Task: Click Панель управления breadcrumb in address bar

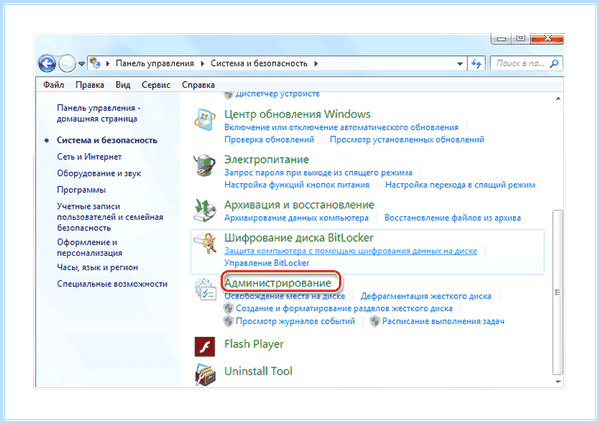Action: (155, 64)
